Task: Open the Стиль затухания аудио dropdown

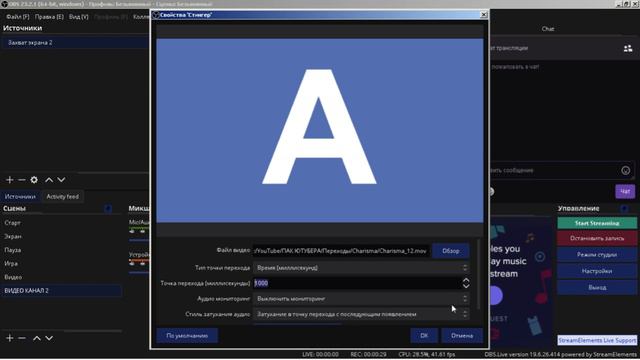Action: click(x=361, y=314)
